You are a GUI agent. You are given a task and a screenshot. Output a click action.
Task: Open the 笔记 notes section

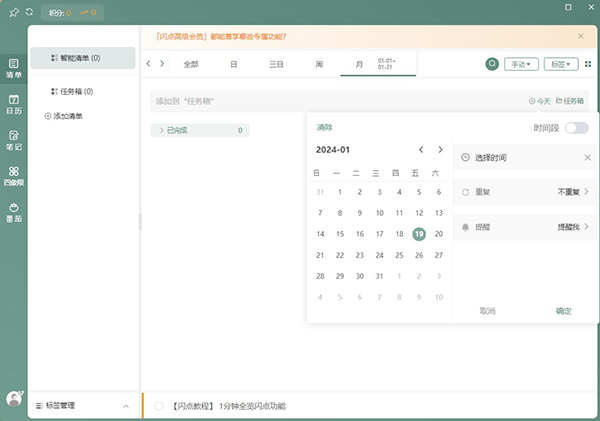(x=14, y=139)
